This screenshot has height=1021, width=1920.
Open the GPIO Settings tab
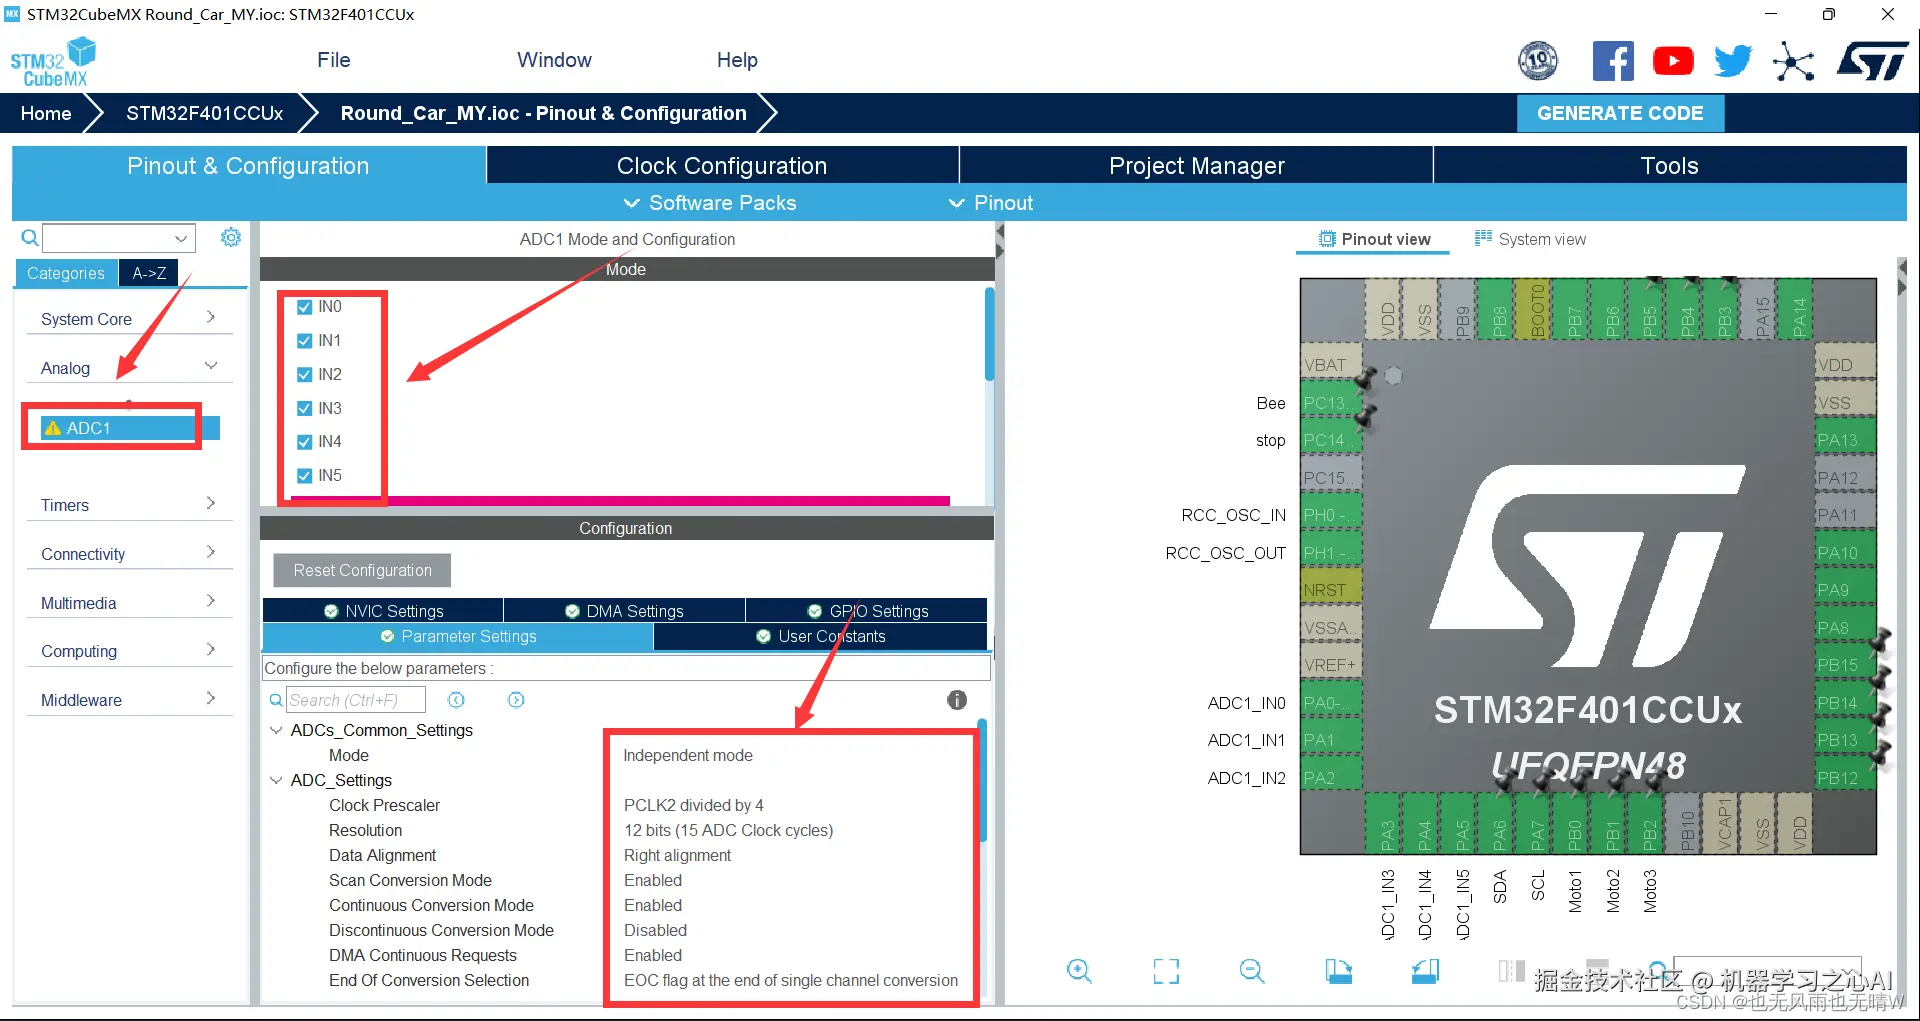(x=867, y=611)
